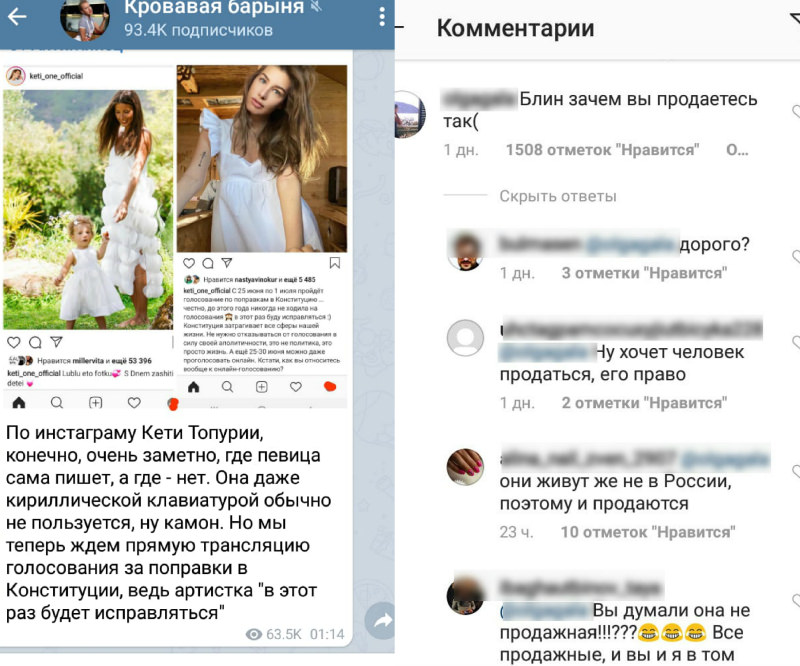Like the left Instagram photo with heart icon
The image size is (800, 666).
point(14,342)
